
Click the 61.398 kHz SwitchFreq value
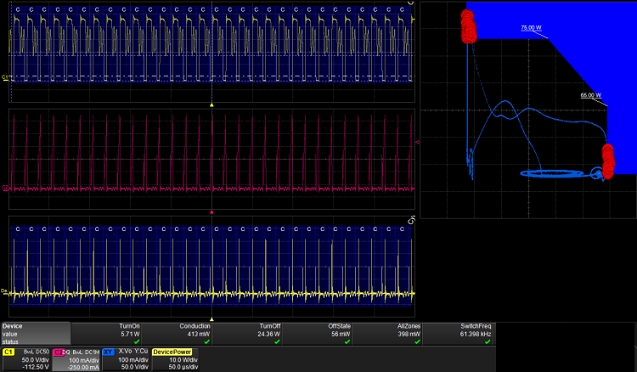point(475,334)
